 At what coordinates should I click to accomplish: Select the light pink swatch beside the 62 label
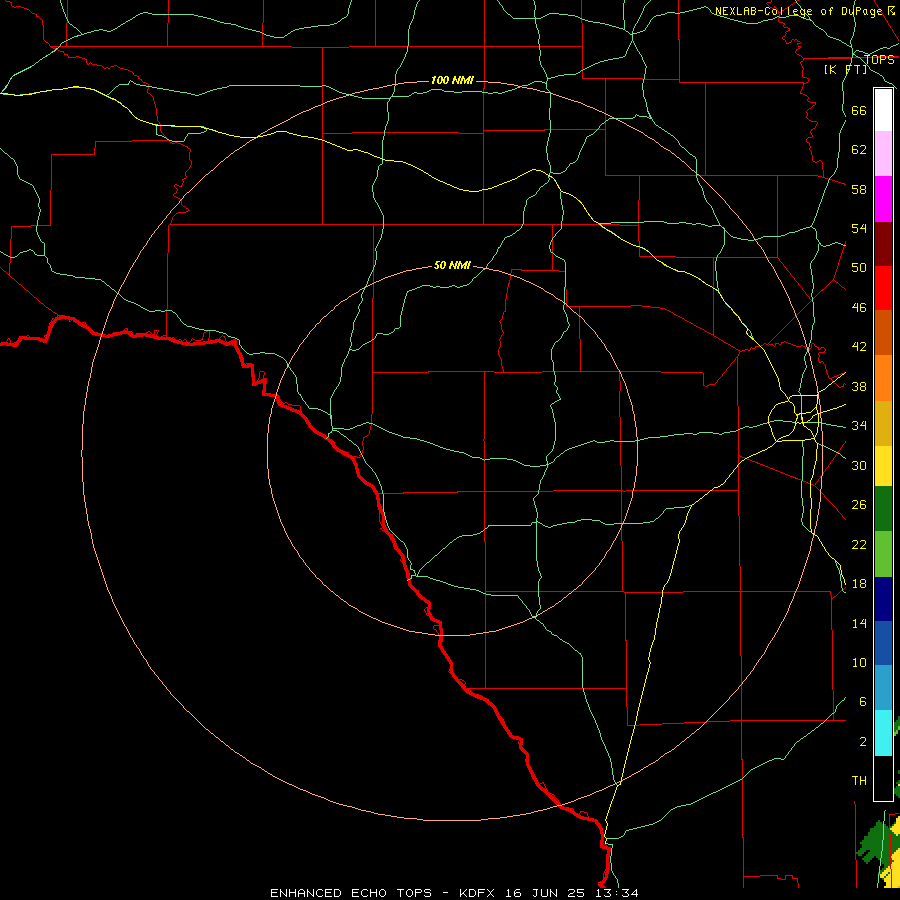(x=883, y=154)
